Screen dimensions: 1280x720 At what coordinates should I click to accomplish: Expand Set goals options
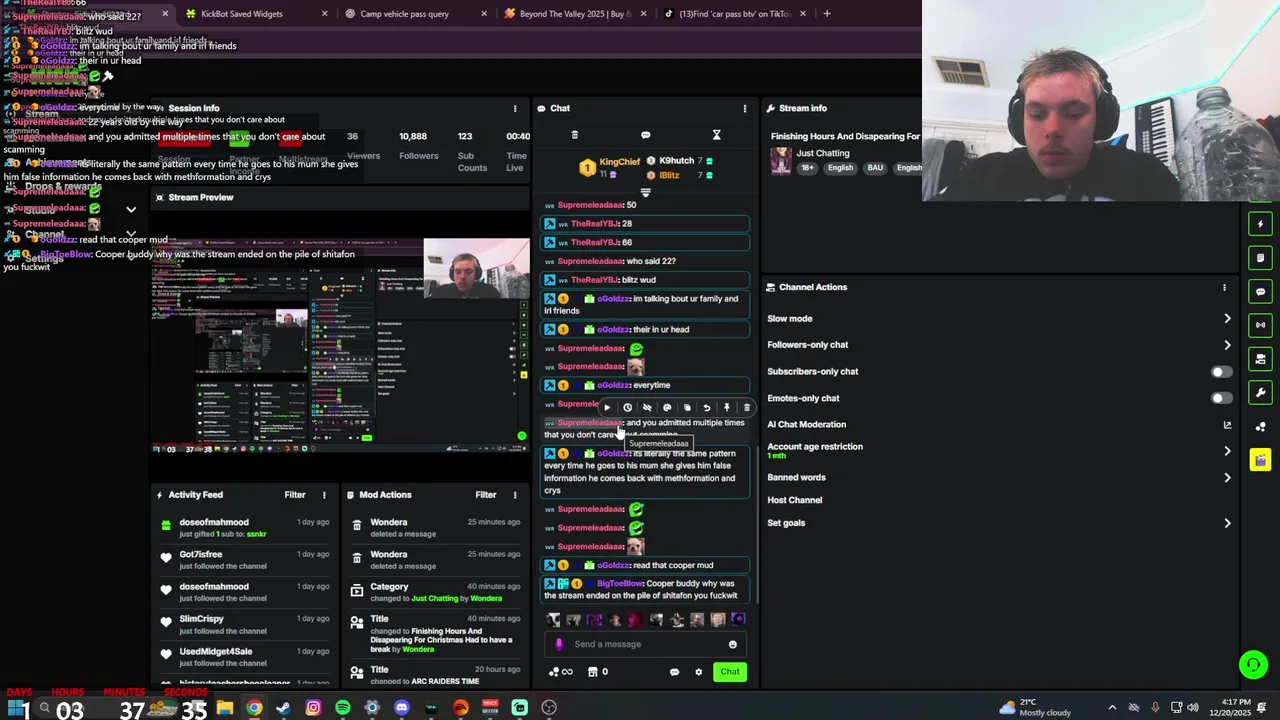(x=1227, y=523)
